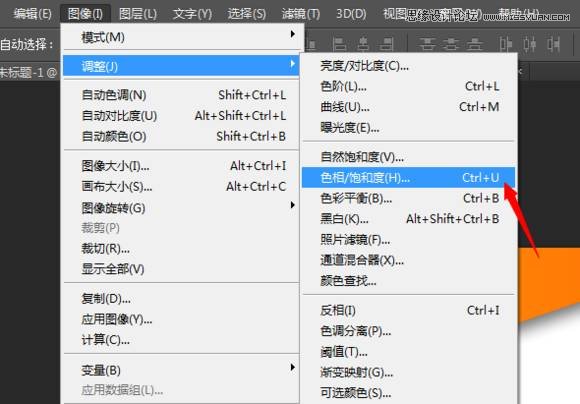Choose 自动对比度(U) menu item
This screenshot has height=404, width=580.
tap(181, 116)
